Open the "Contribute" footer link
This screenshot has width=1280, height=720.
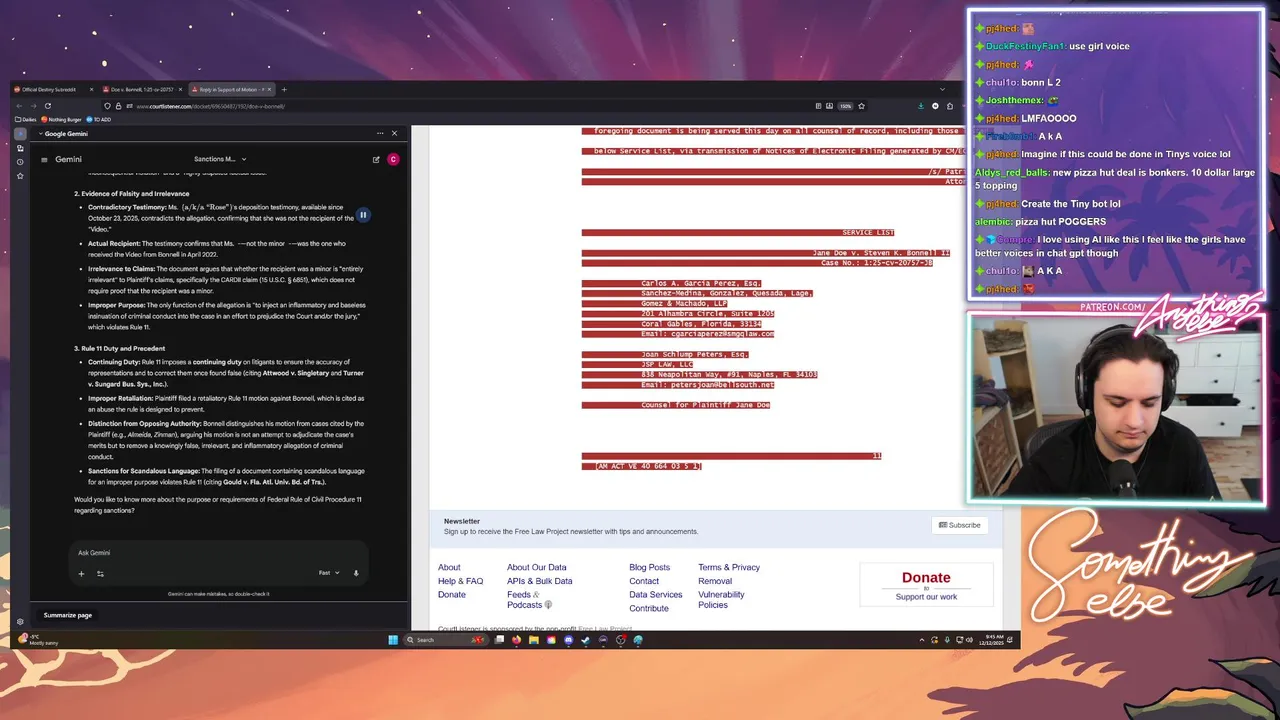tap(649, 608)
